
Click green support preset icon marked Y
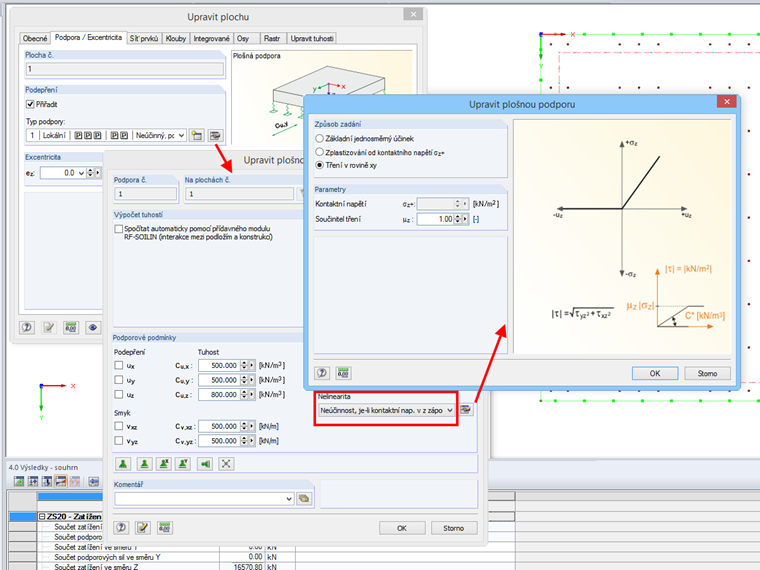[x=184, y=464]
